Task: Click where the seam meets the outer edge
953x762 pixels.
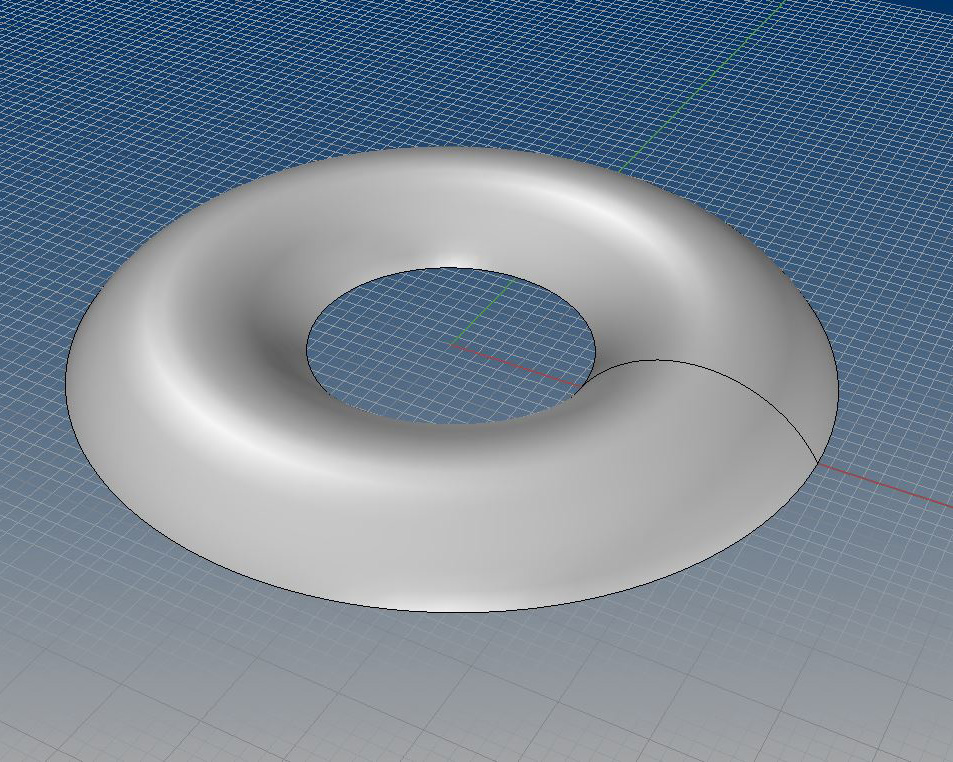Action: coord(818,465)
